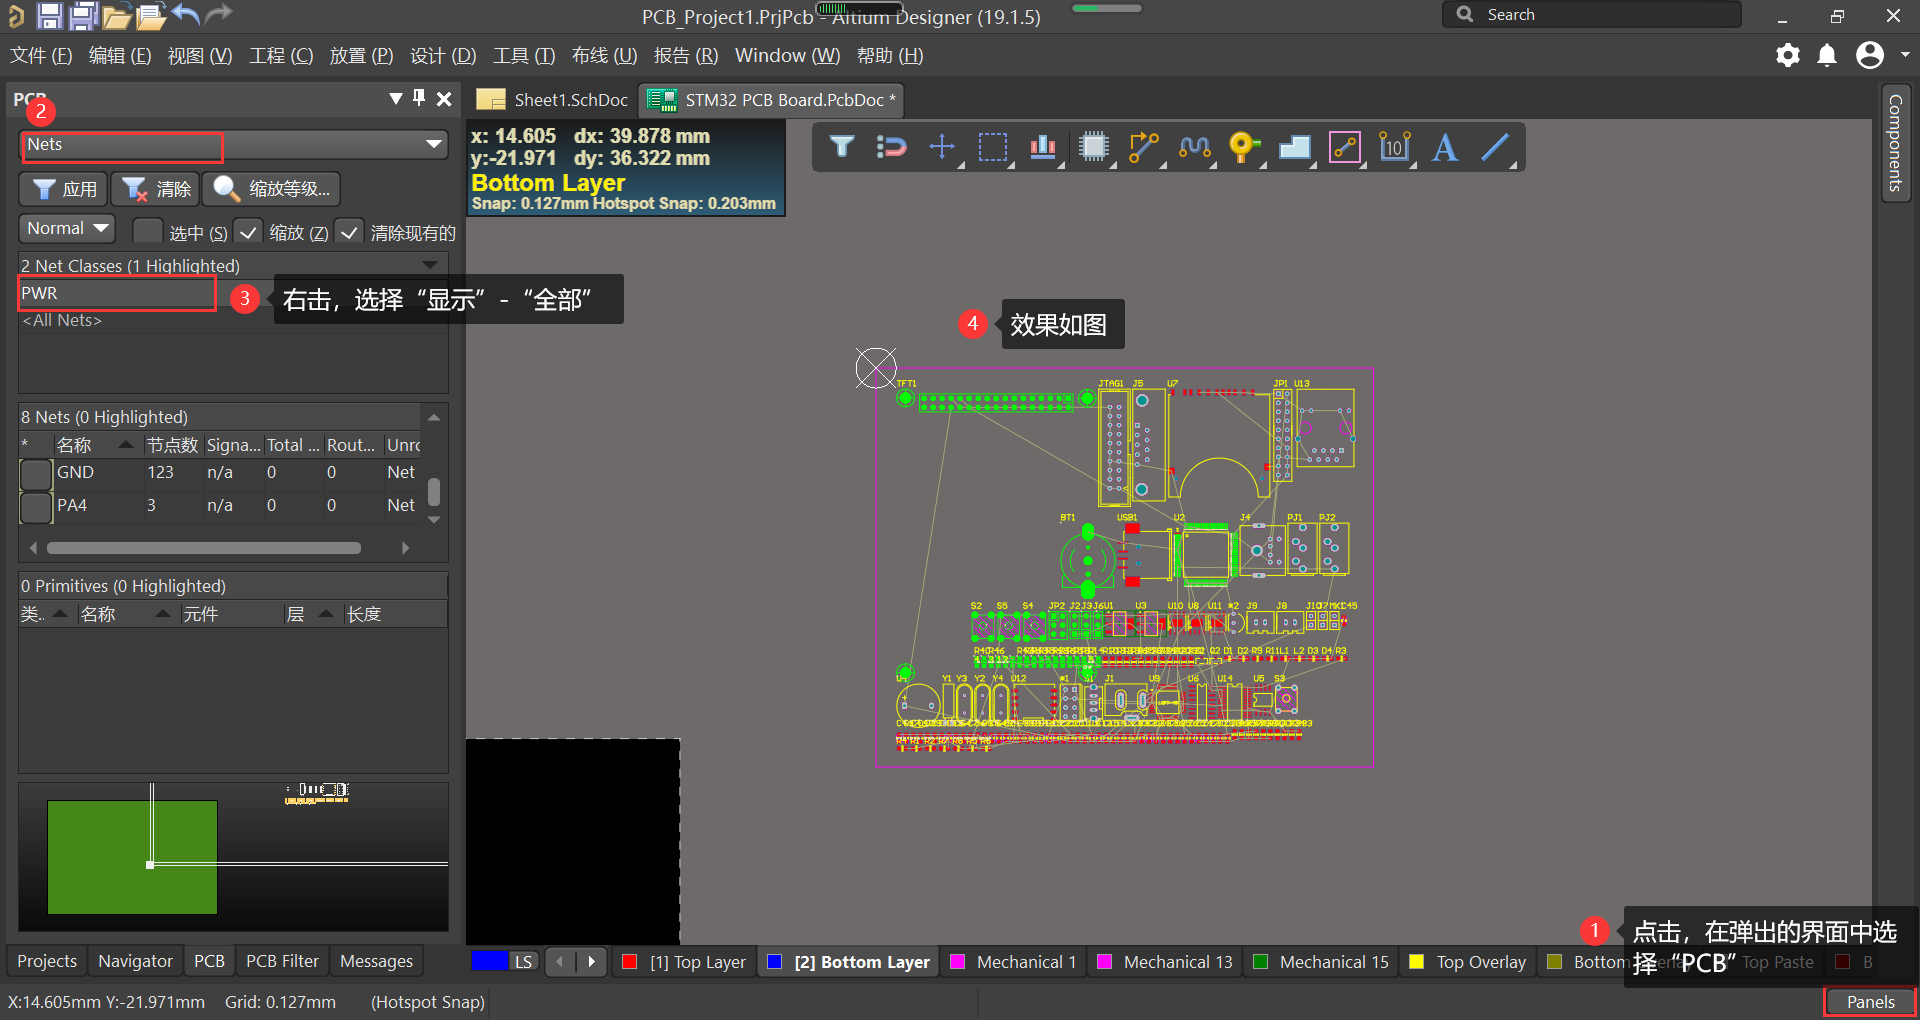The height and width of the screenshot is (1020, 1920).
Task: Click the Panels button in status bar
Action: 1870,1002
